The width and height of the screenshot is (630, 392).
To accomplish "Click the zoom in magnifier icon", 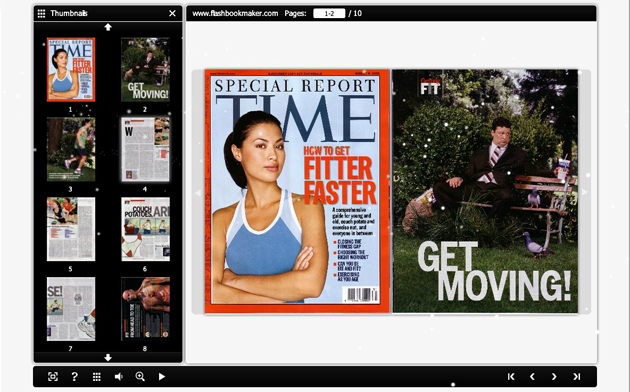I will (140, 376).
